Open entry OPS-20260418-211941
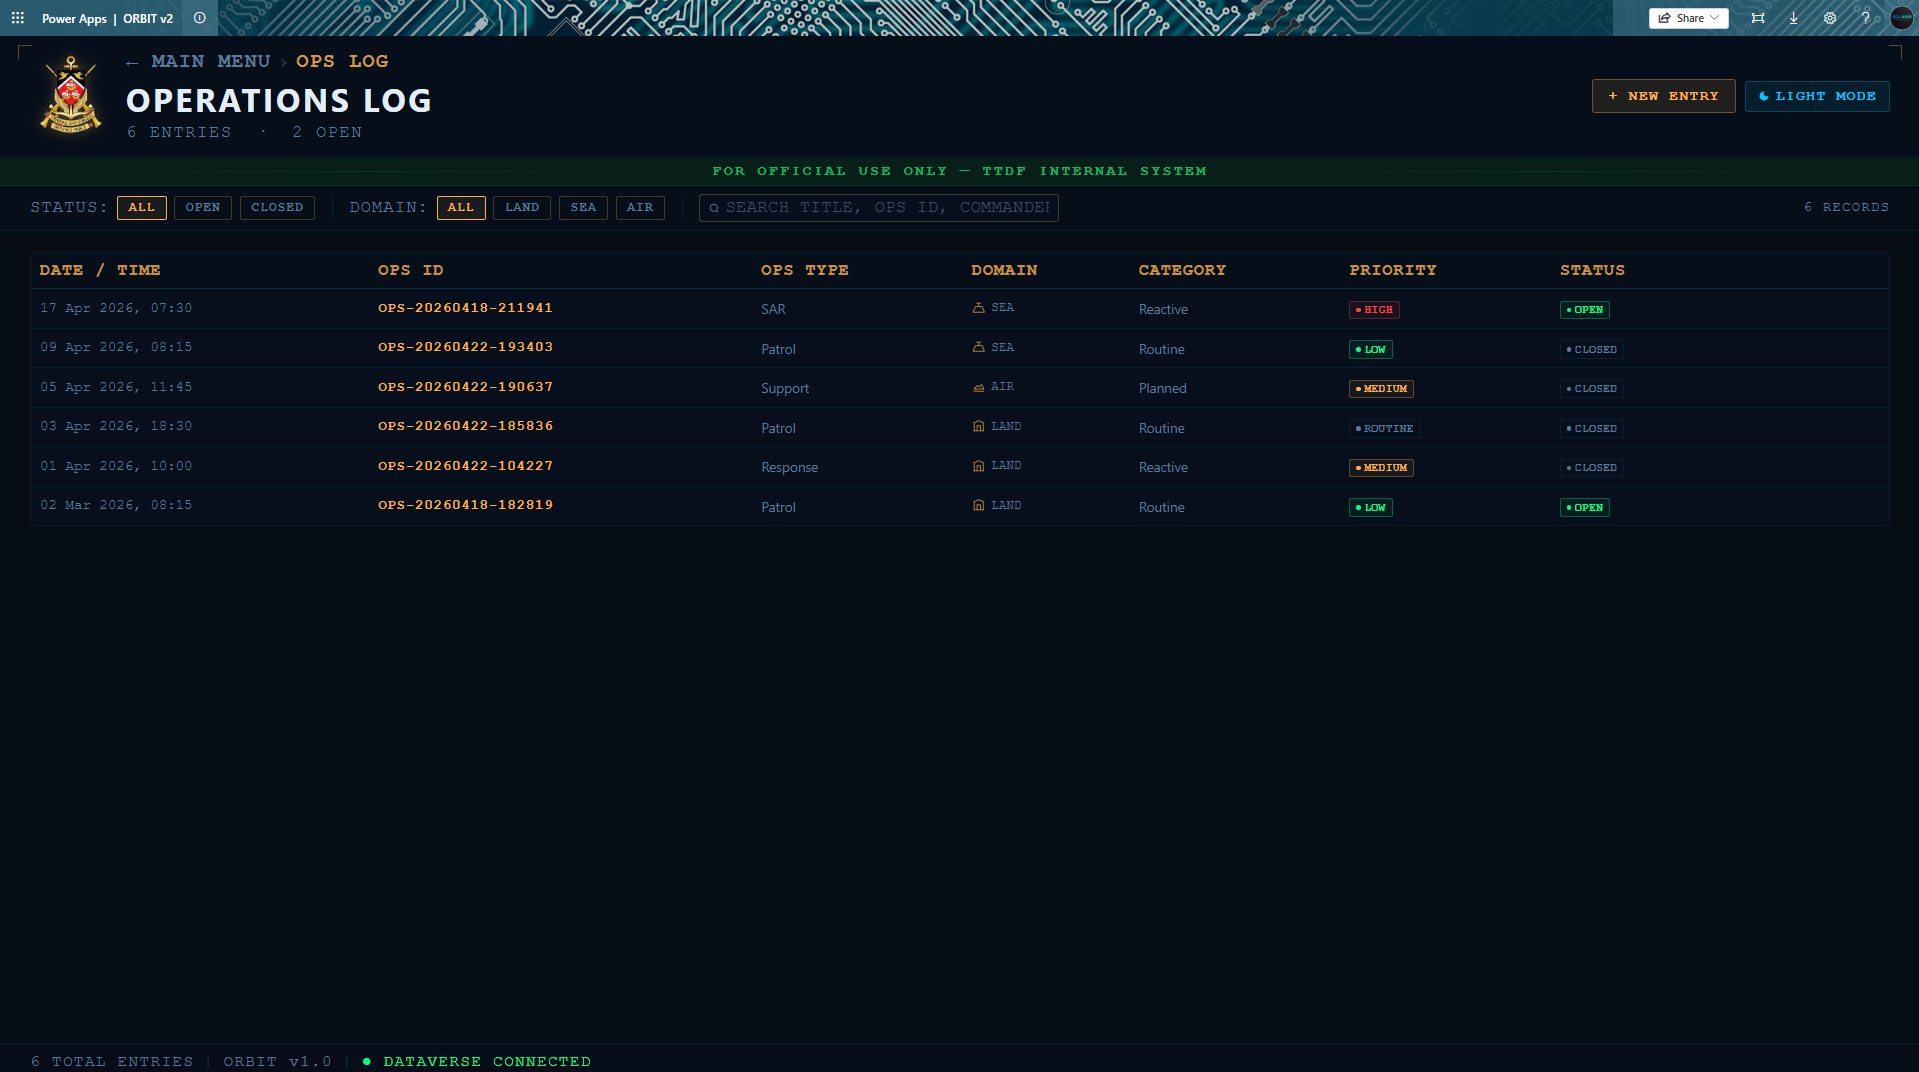This screenshot has width=1919, height=1072. 465,308
